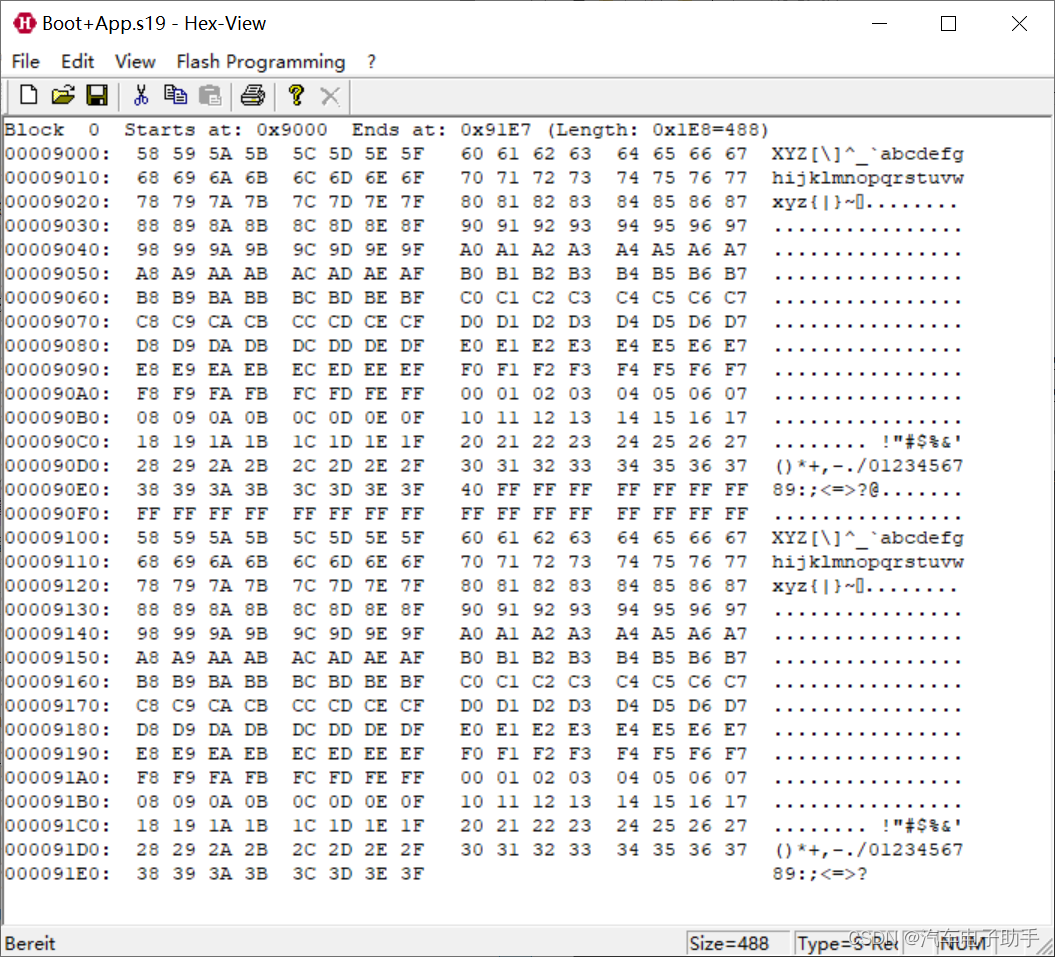Paste using the clipboard icon

(211, 96)
